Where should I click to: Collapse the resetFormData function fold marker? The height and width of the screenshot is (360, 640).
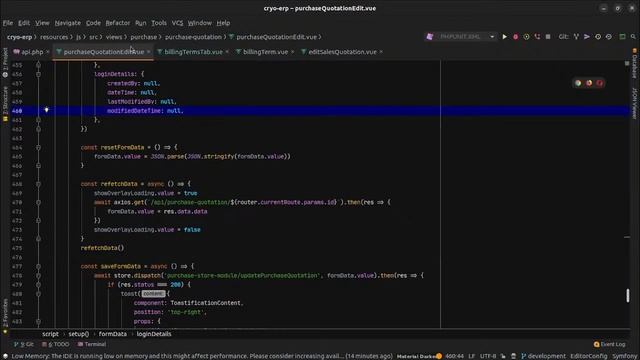38,147
